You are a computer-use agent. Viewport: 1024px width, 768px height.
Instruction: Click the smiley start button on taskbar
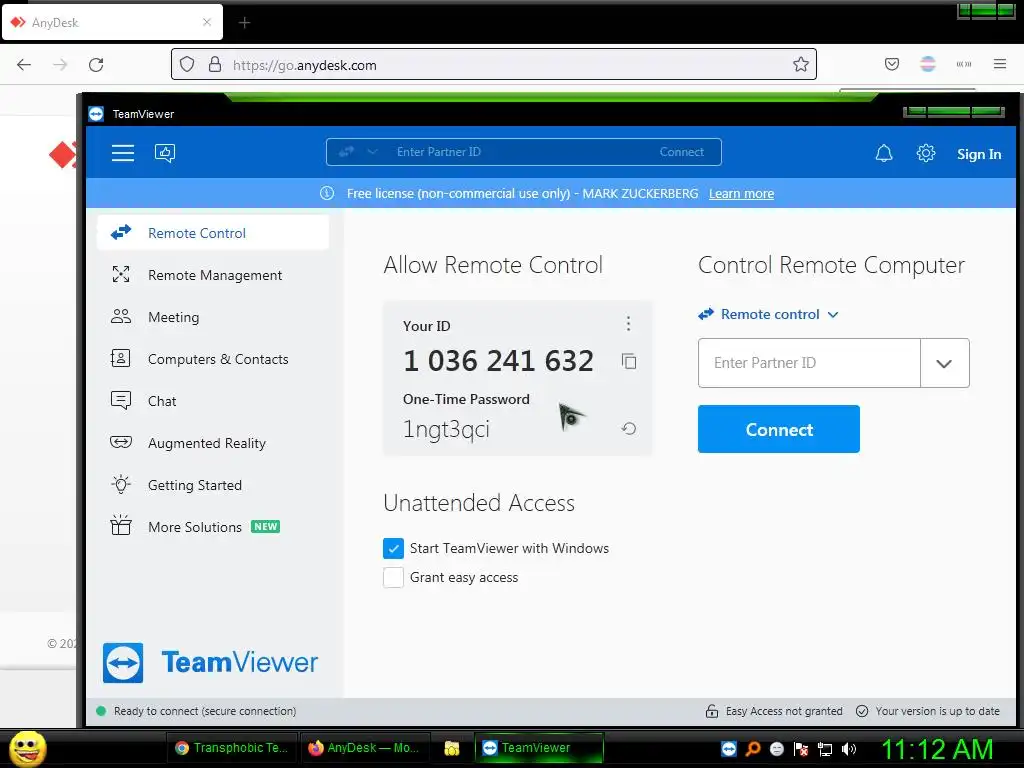27,748
